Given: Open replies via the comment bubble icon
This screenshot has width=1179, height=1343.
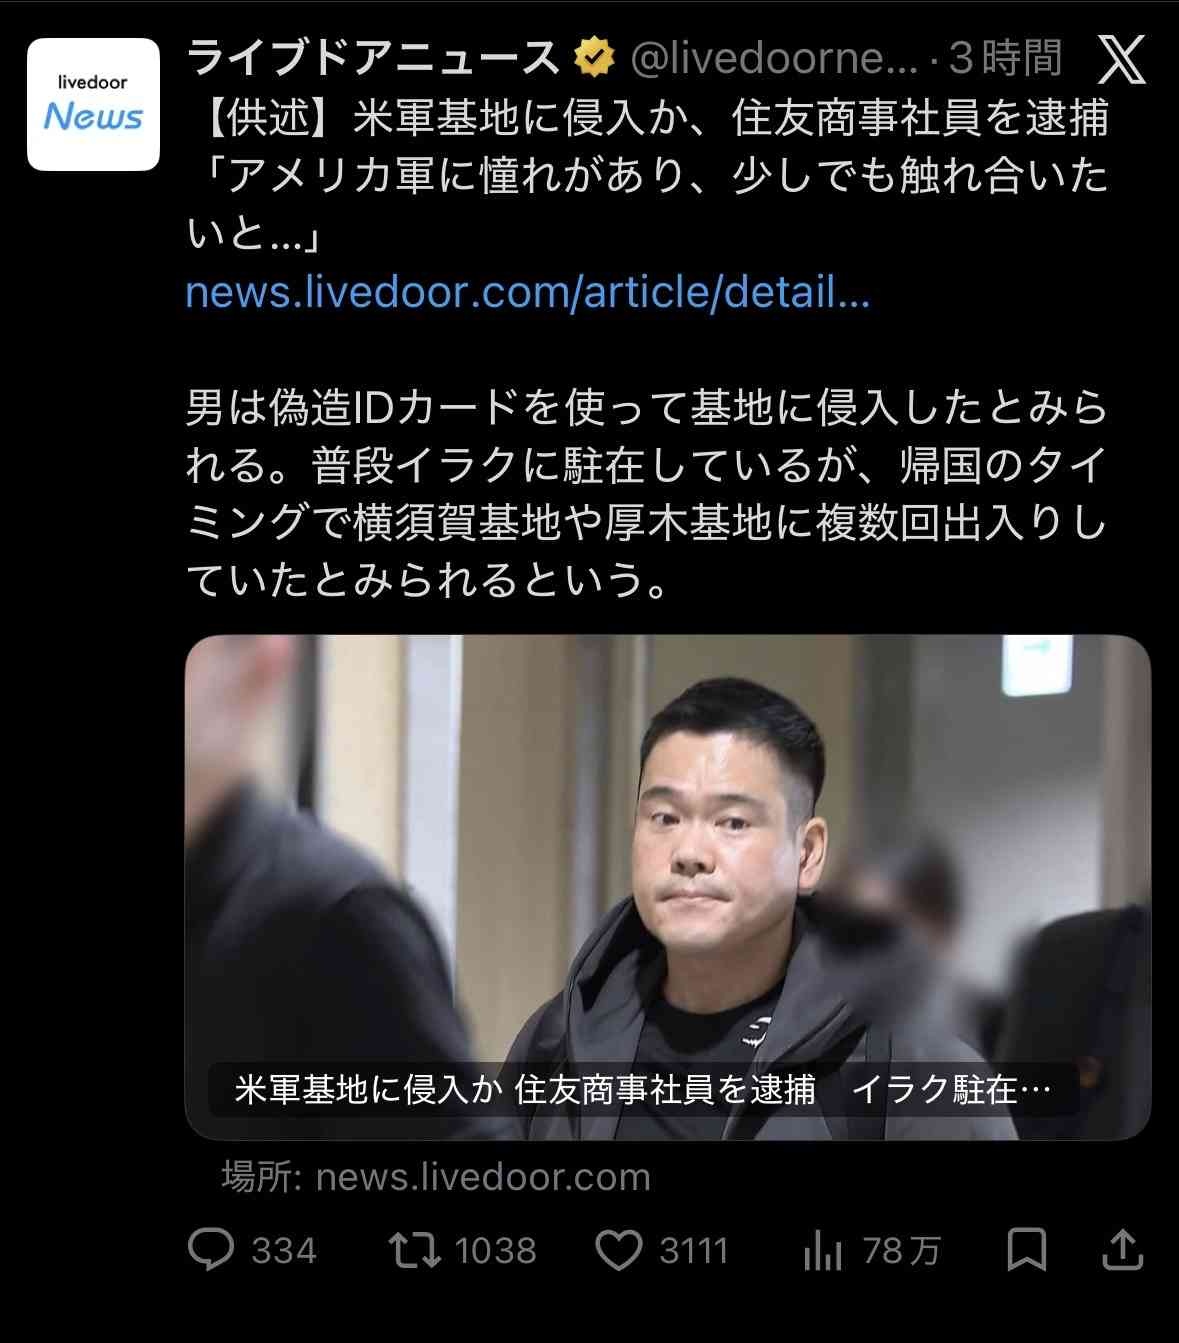Looking at the screenshot, I should coord(211,1250).
